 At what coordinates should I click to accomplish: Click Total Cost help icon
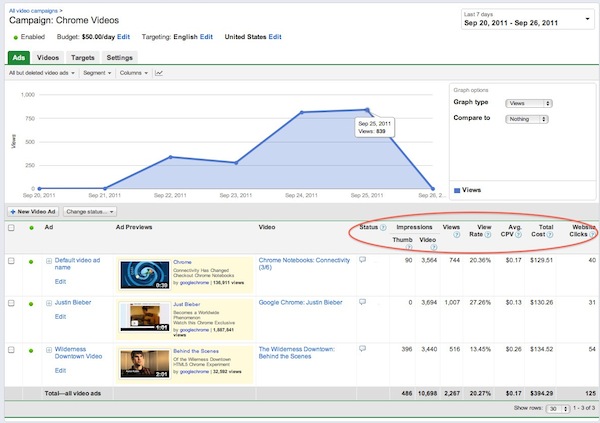(550, 235)
